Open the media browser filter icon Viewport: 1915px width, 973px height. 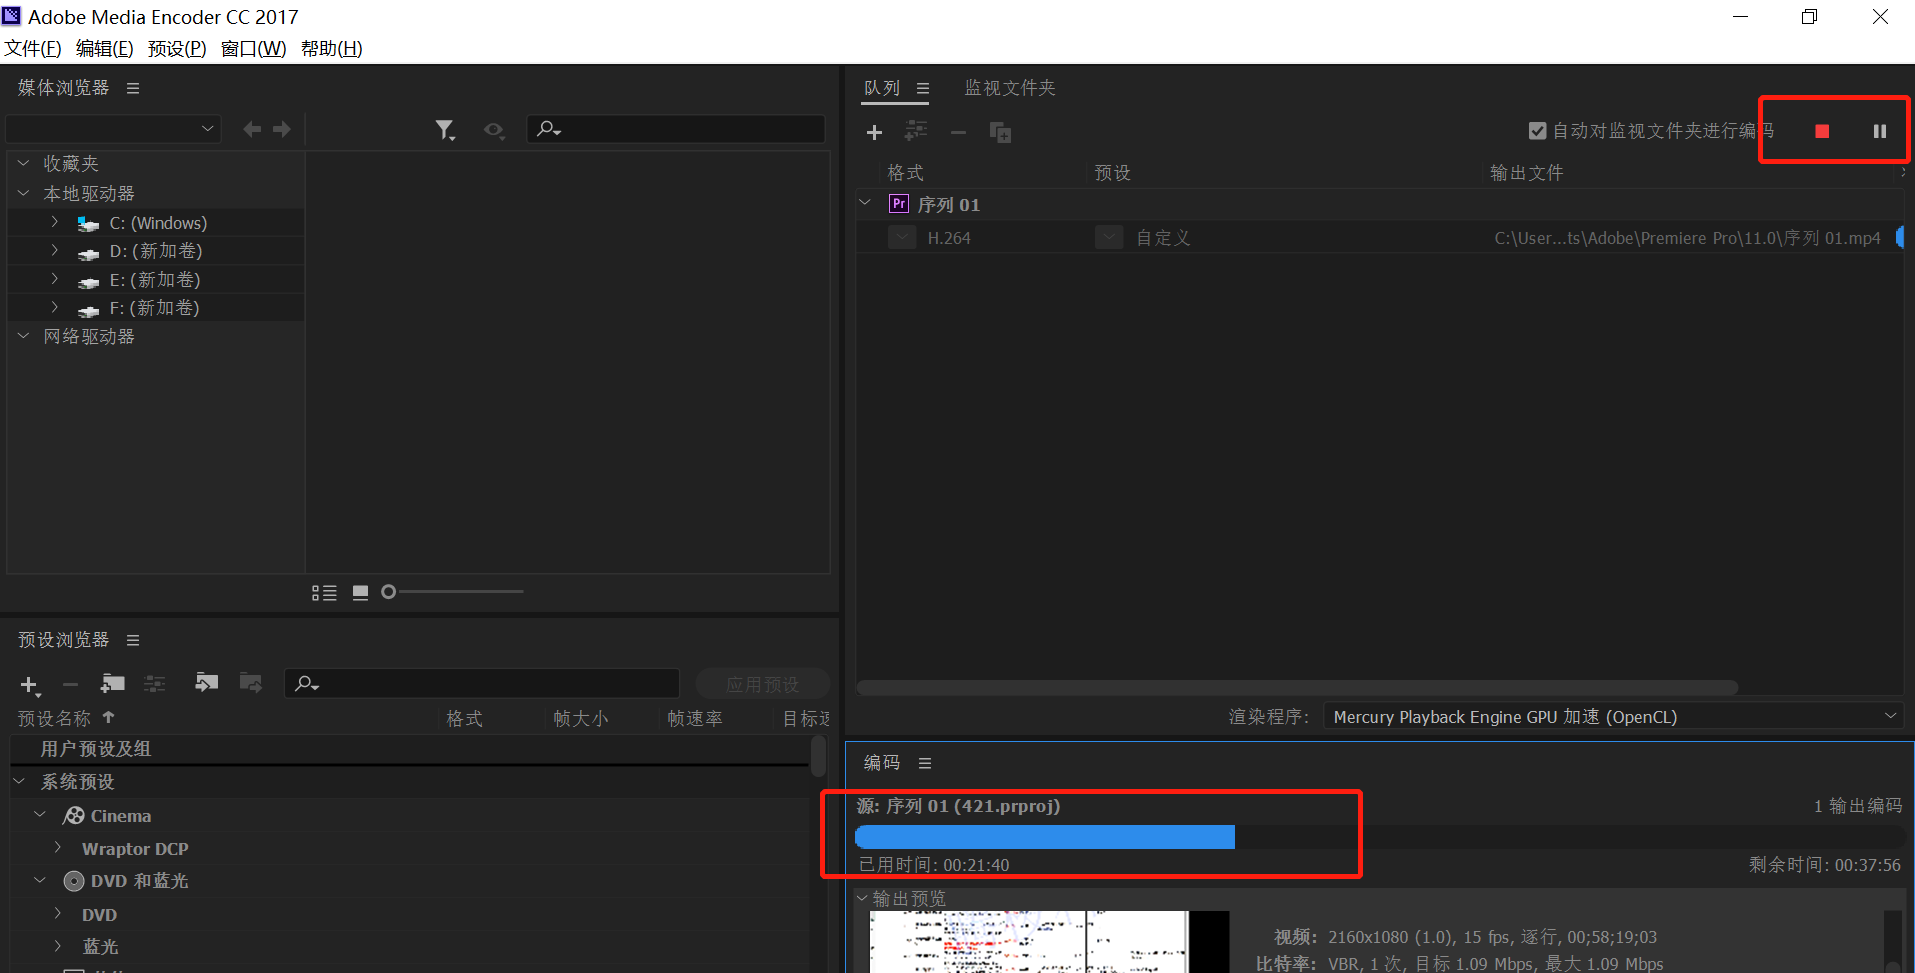coord(446,129)
